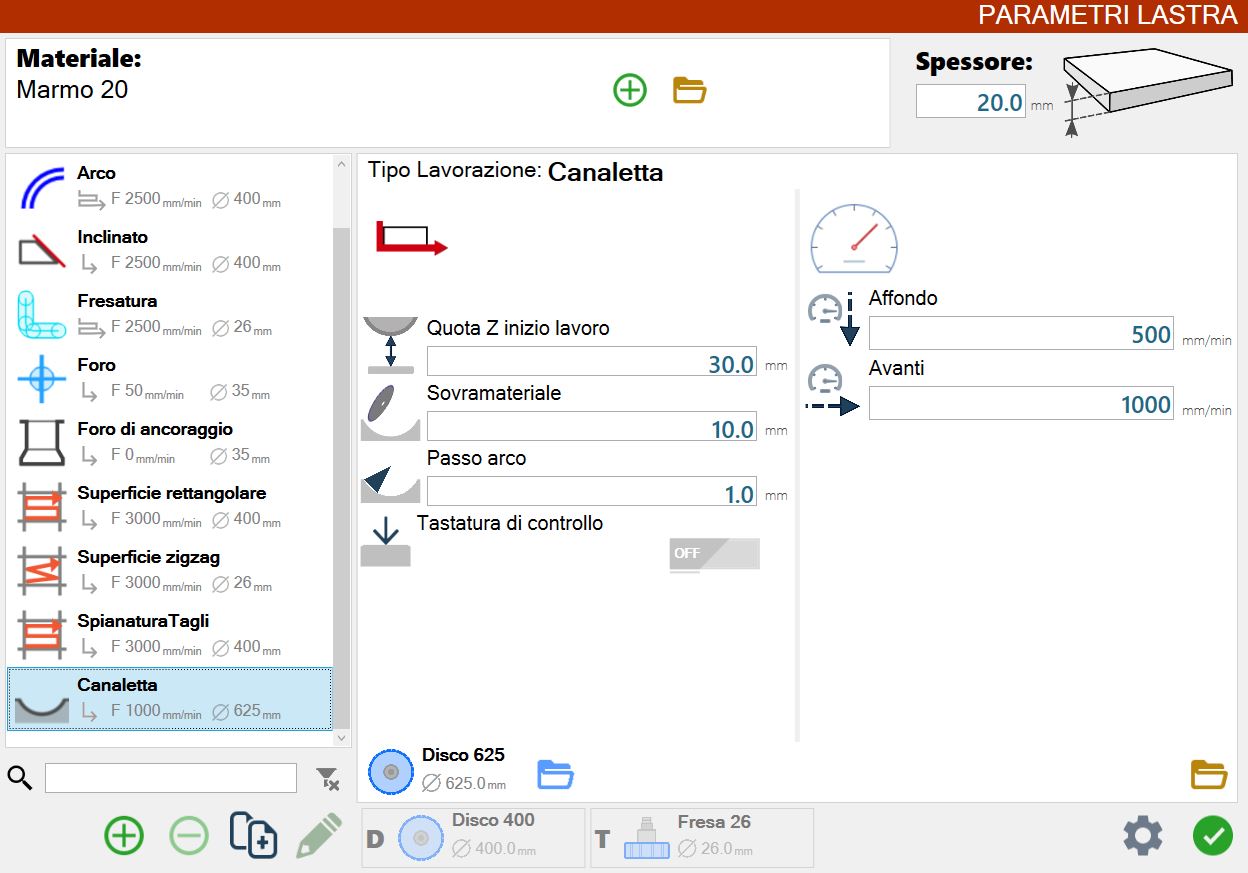
Task: Open yellow folder in Canaletta panel corner
Action: point(1208,774)
